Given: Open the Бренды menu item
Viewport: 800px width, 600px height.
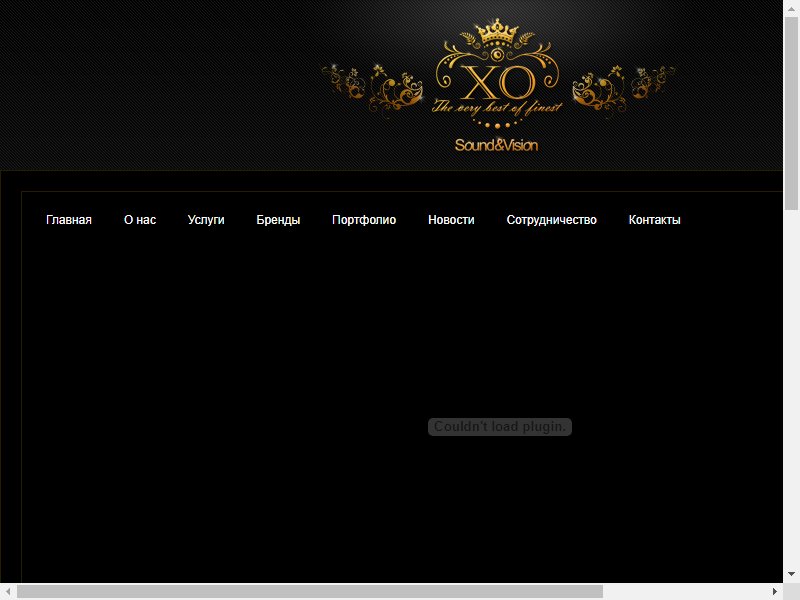Looking at the screenshot, I should pos(278,220).
